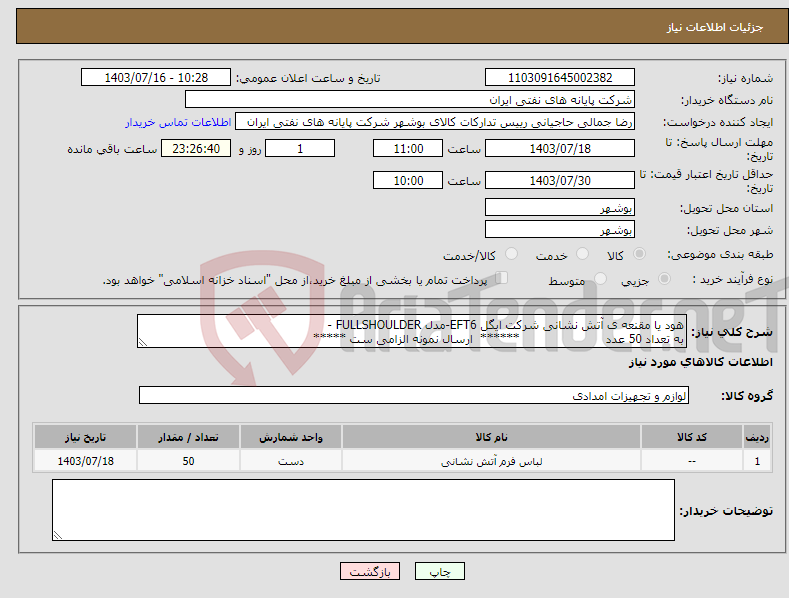Click the واحد شمارش column header
The width and height of the screenshot is (789, 598).
[x=291, y=437]
